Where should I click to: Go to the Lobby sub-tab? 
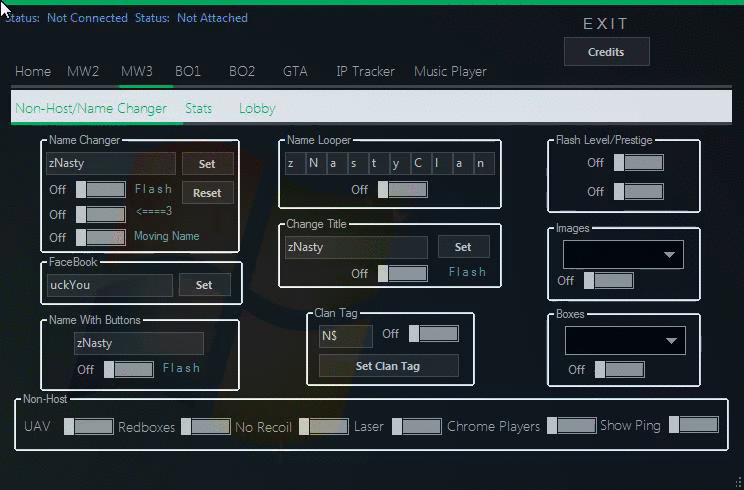(257, 108)
